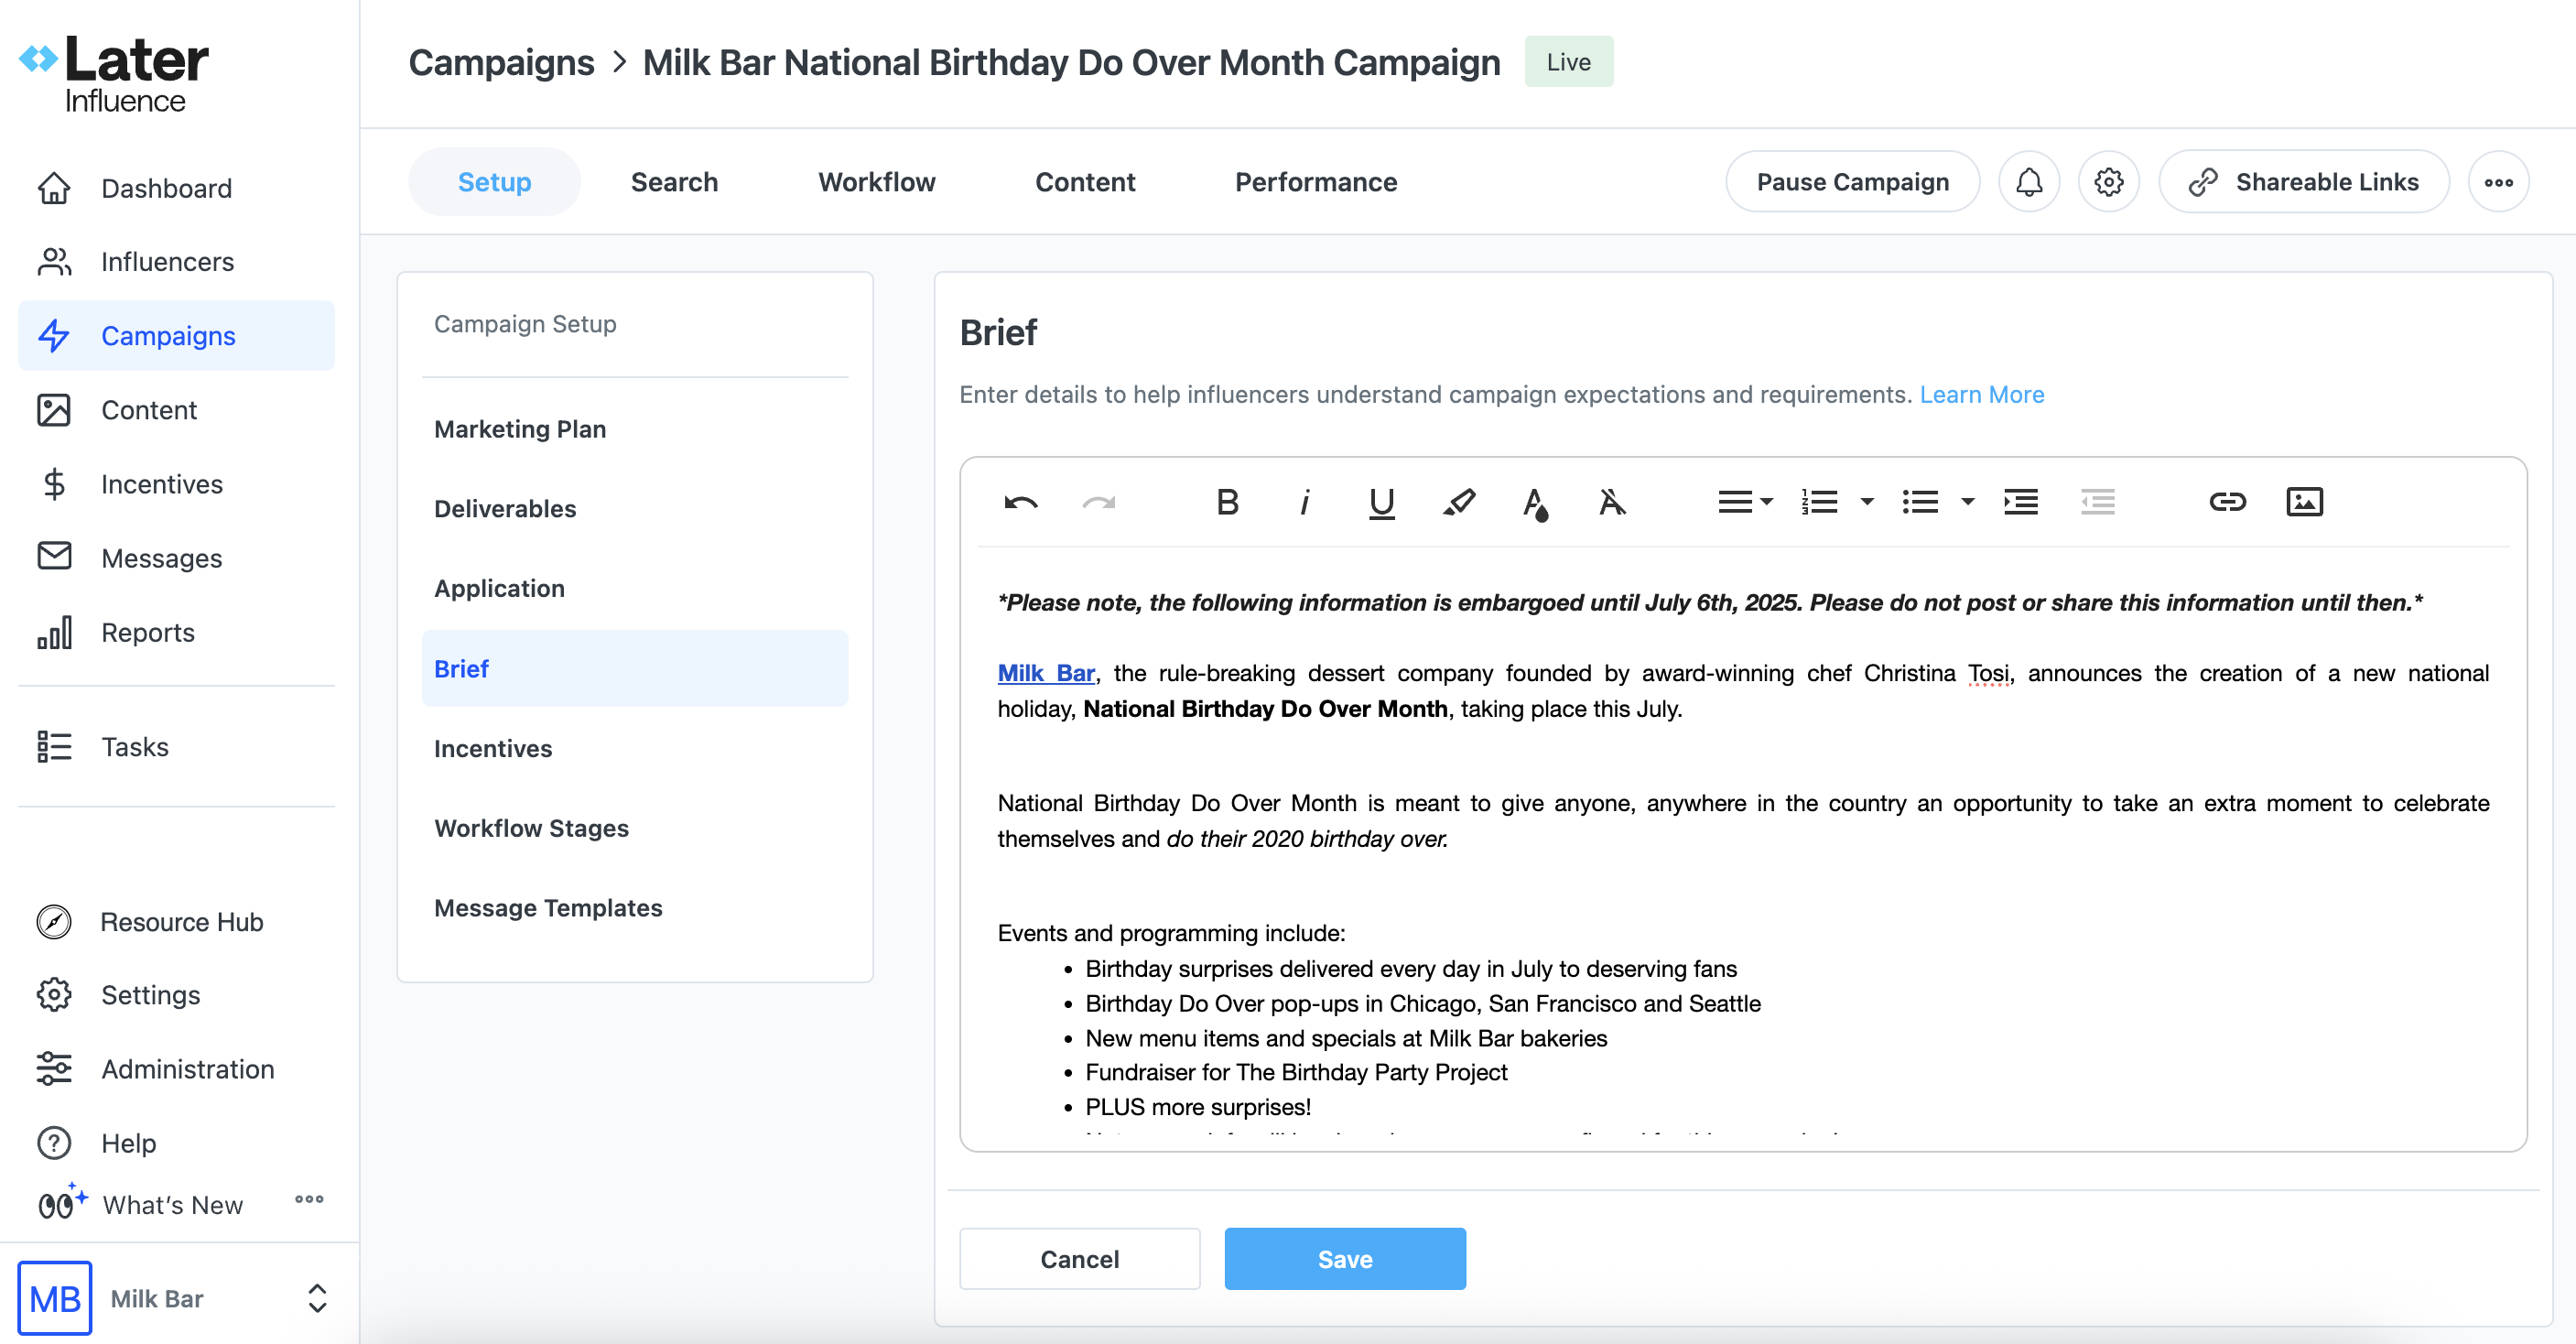This screenshot has height=1344, width=2576.
Task: Toggle italic formatting in the editor
Action: click(1304, 502)
